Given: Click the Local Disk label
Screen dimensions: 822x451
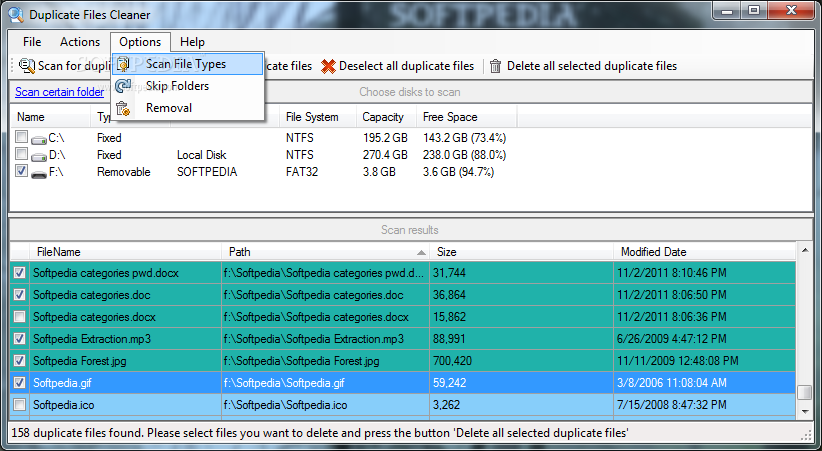Looking at the screenshot, I should 202,155.
